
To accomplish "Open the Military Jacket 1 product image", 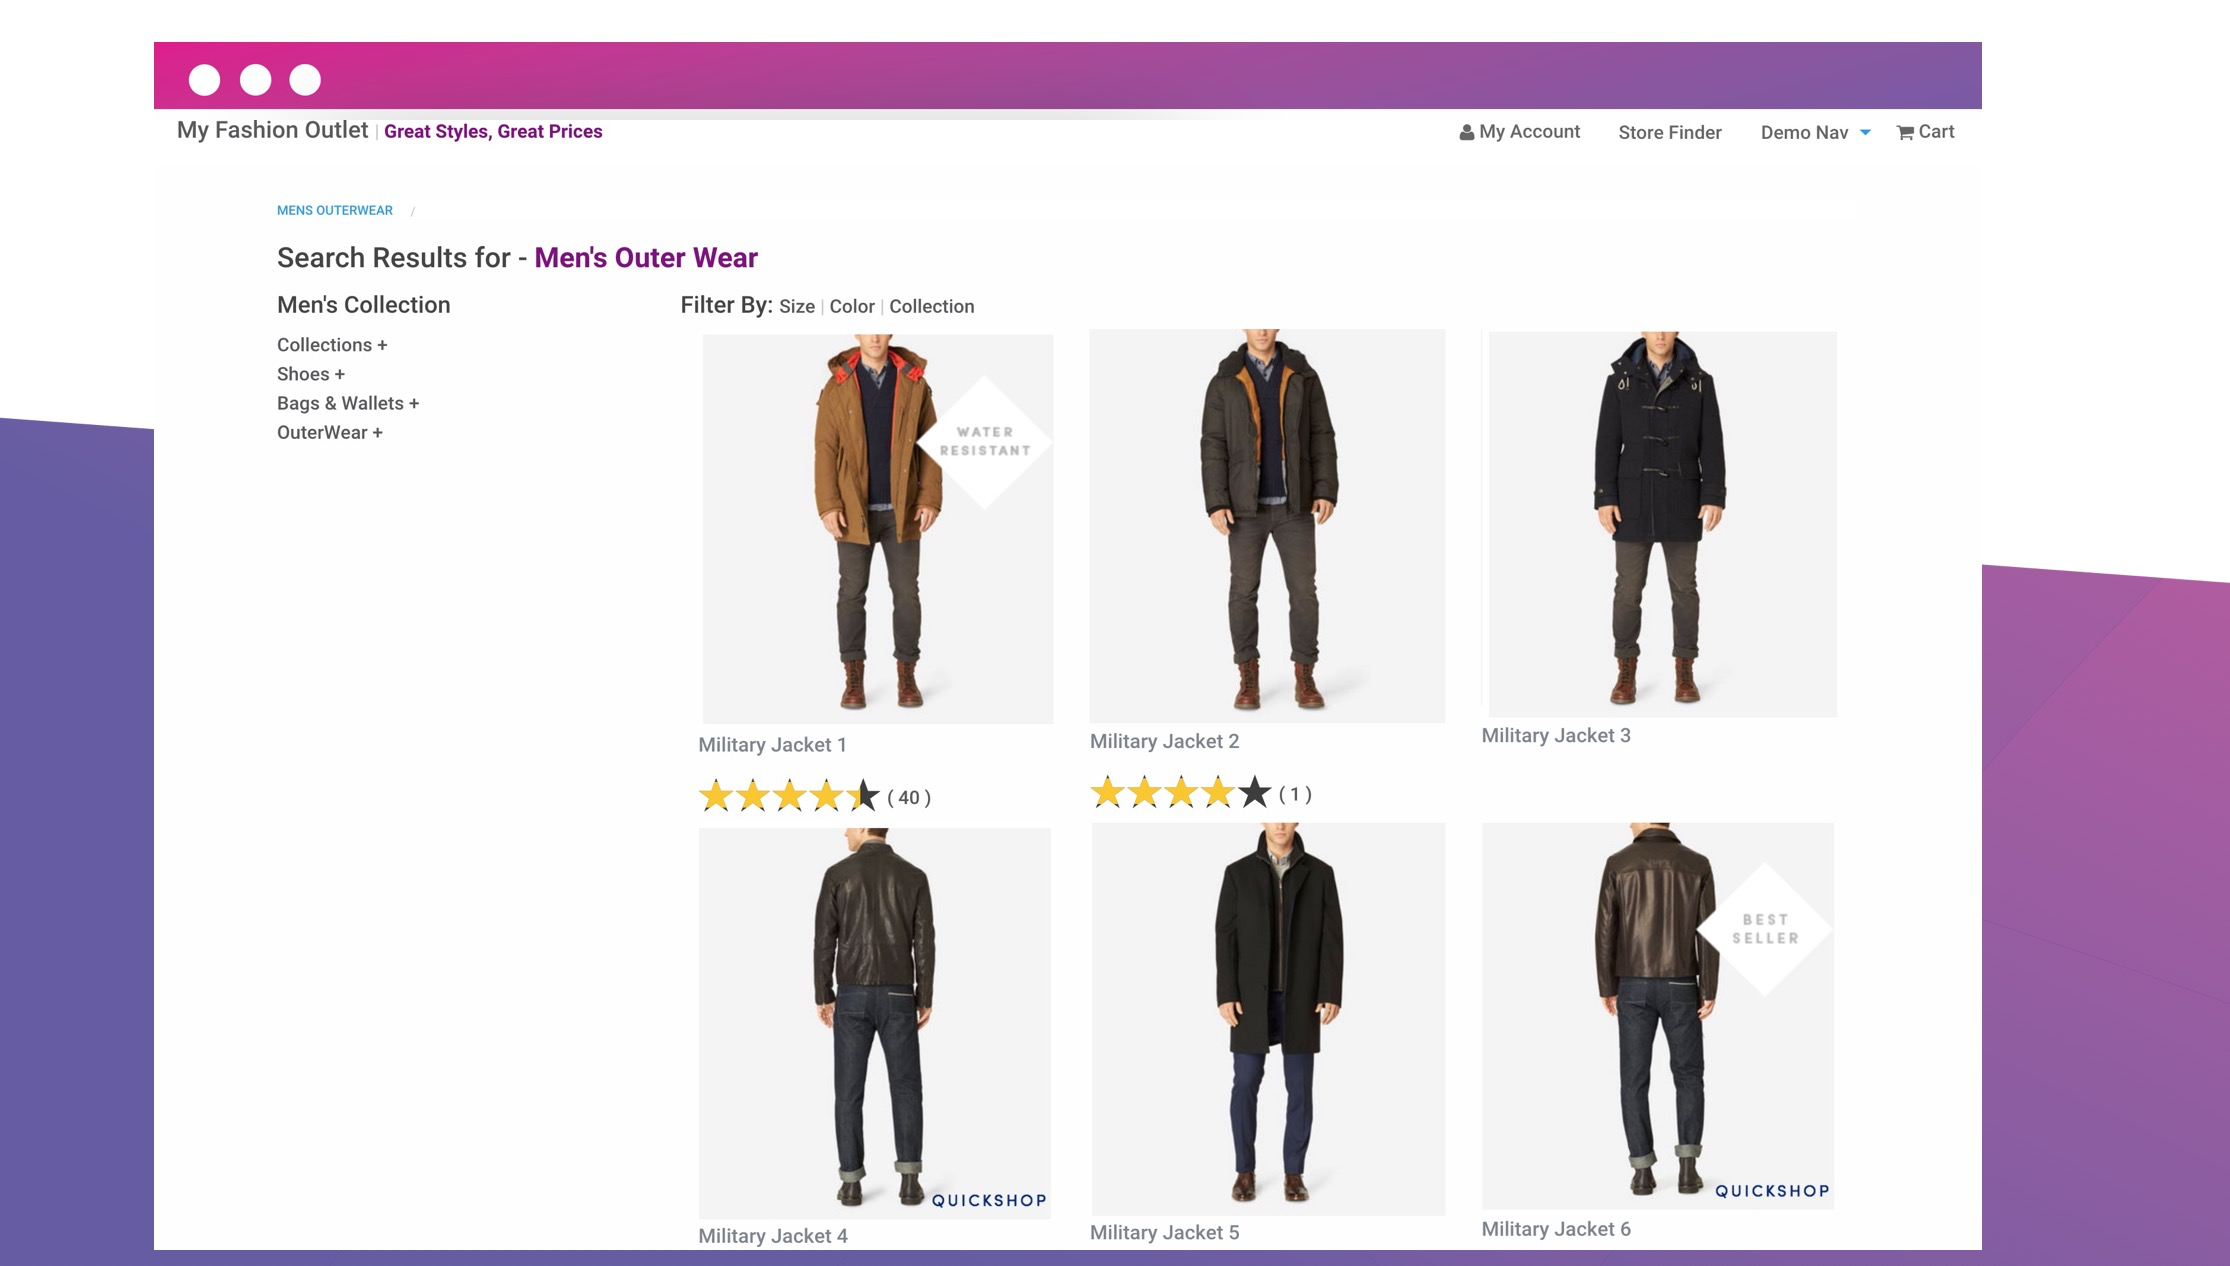I will [x=877, y=529].
